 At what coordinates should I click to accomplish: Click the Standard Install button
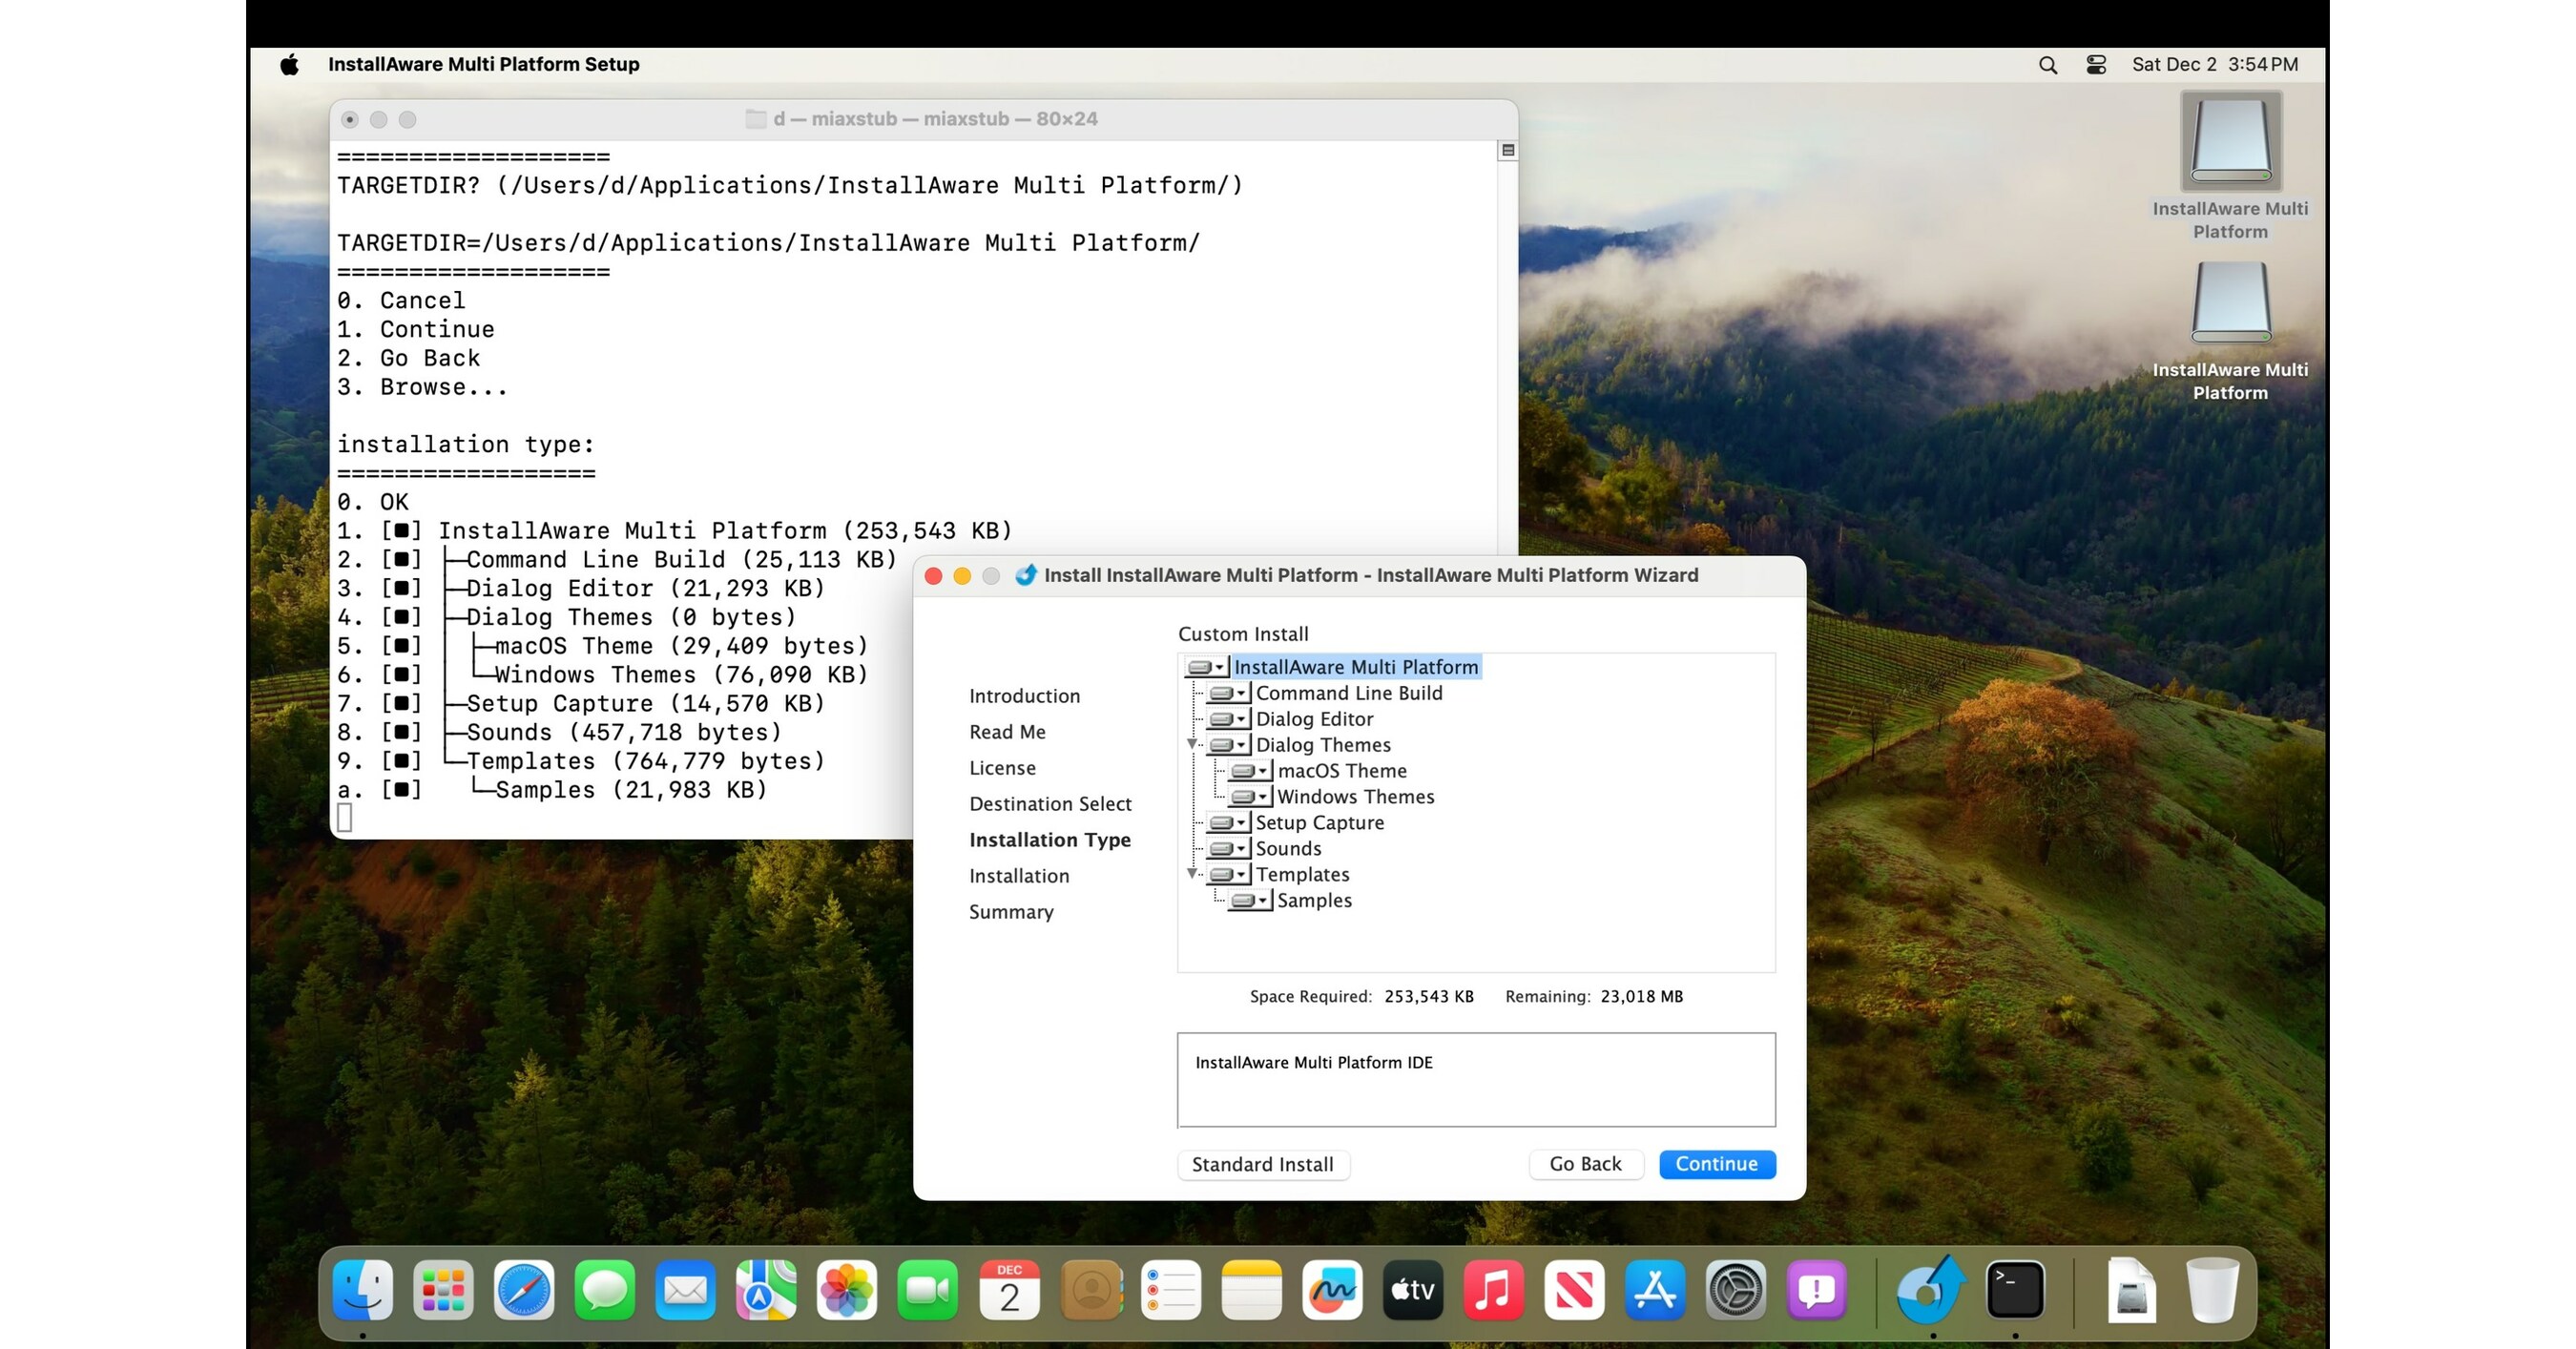click(x=1263, y=1164)
